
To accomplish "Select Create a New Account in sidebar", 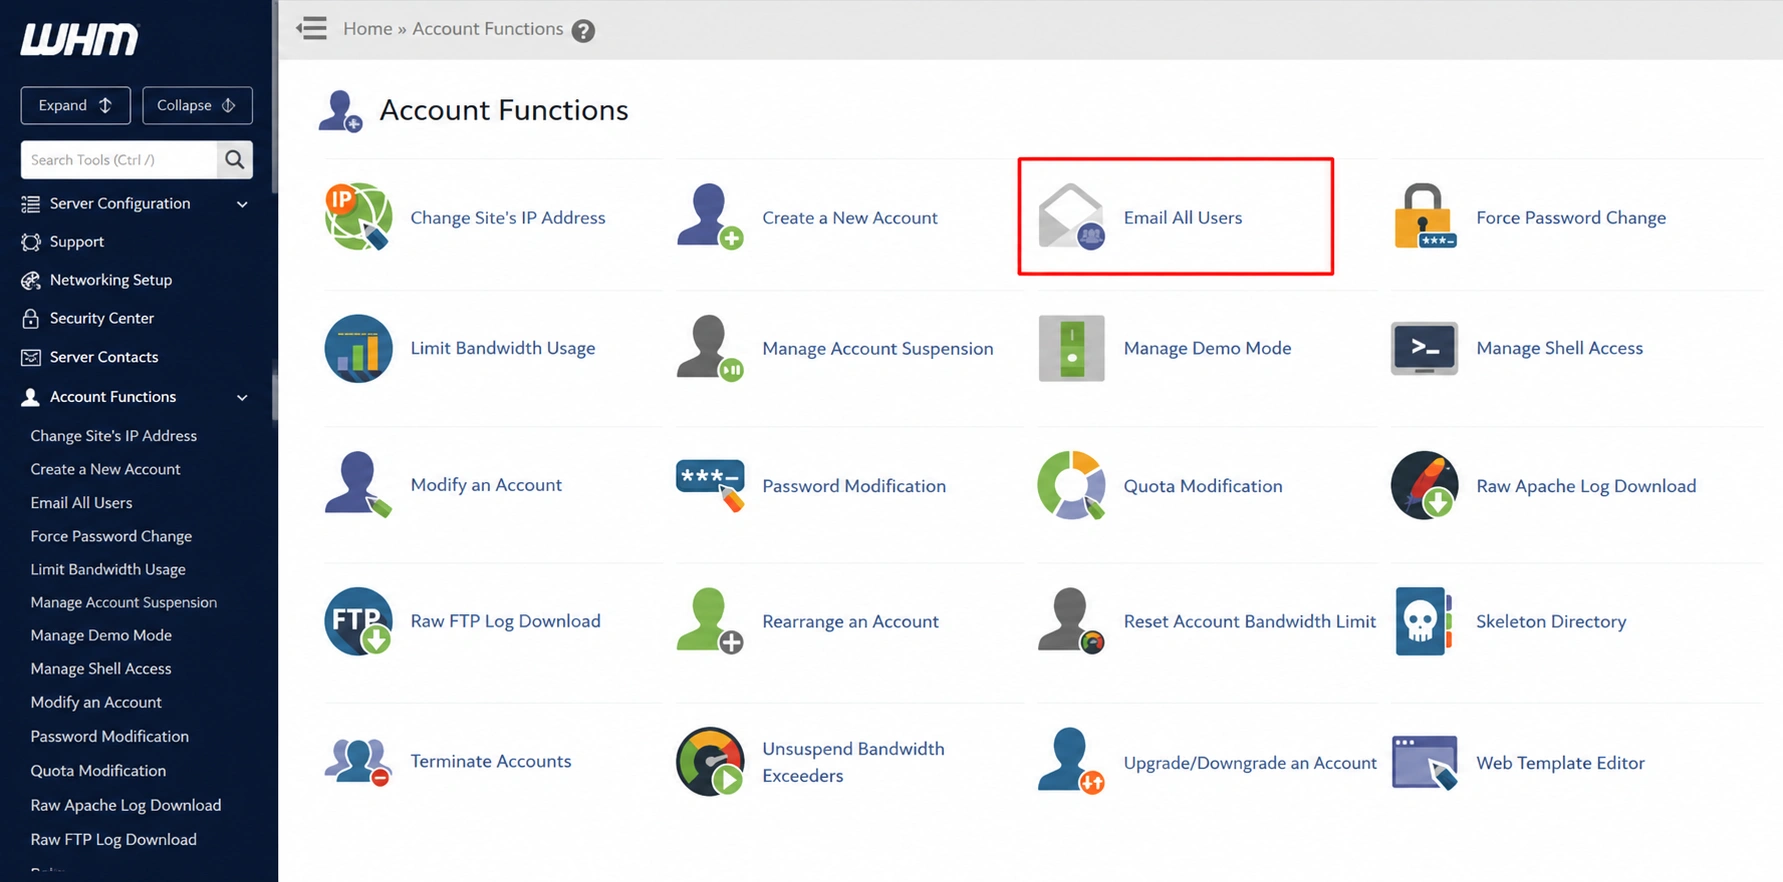I will coord(105,469).
